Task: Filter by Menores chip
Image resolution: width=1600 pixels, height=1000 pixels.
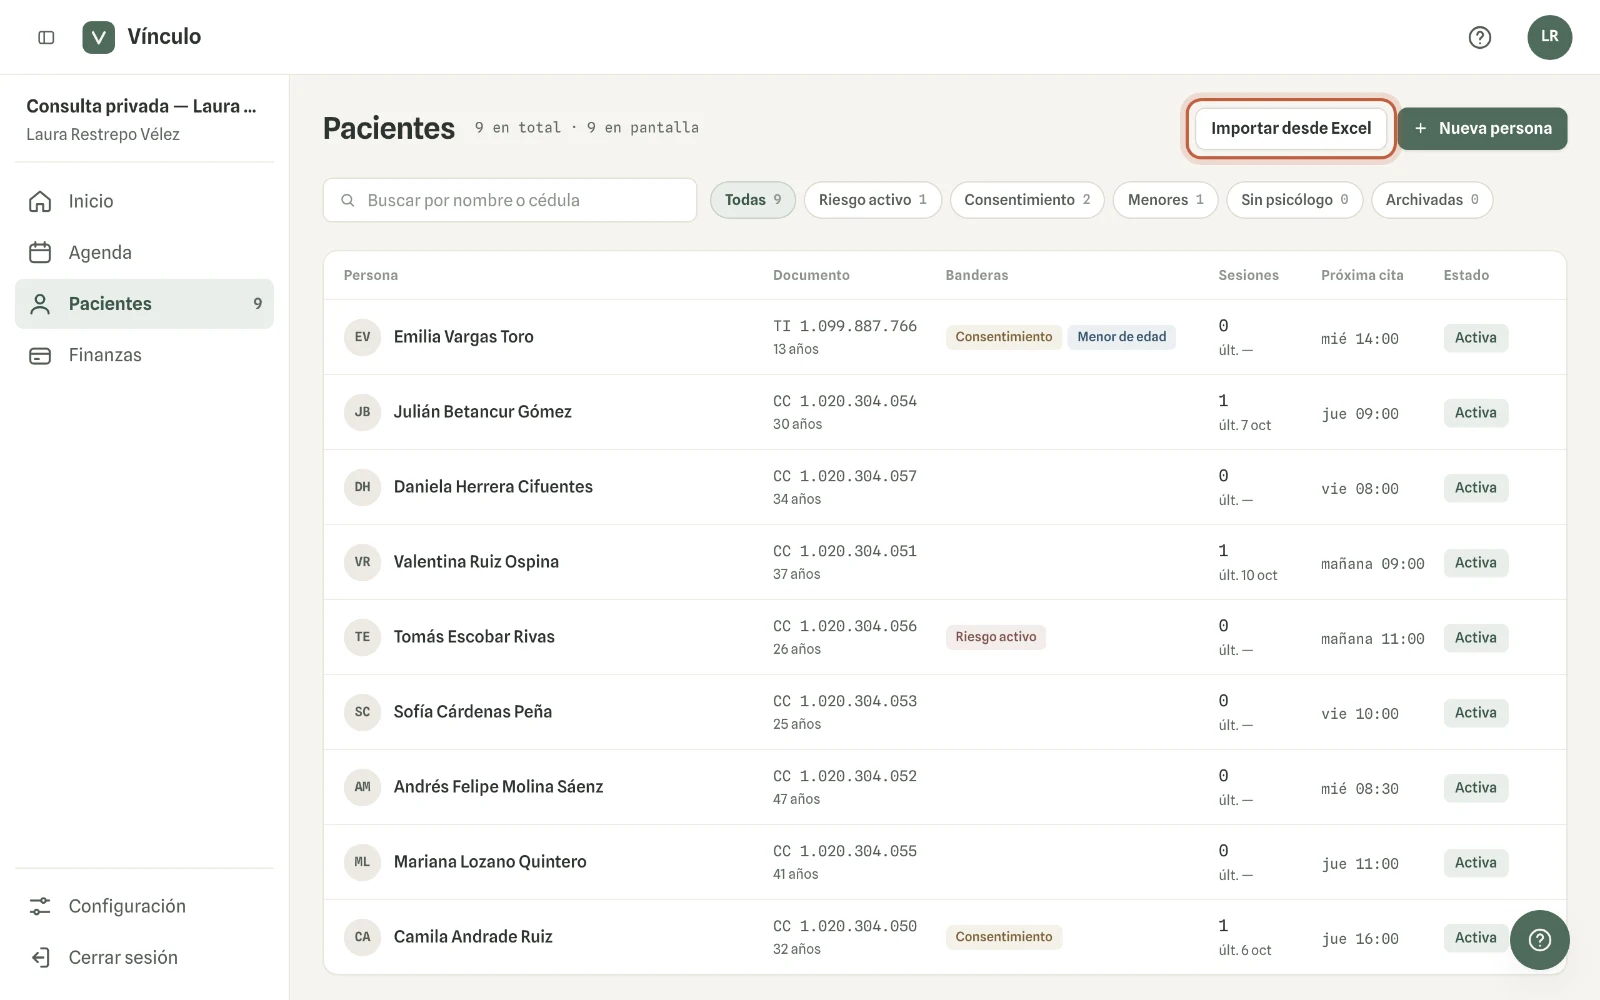Action: tap(1166, 200)
